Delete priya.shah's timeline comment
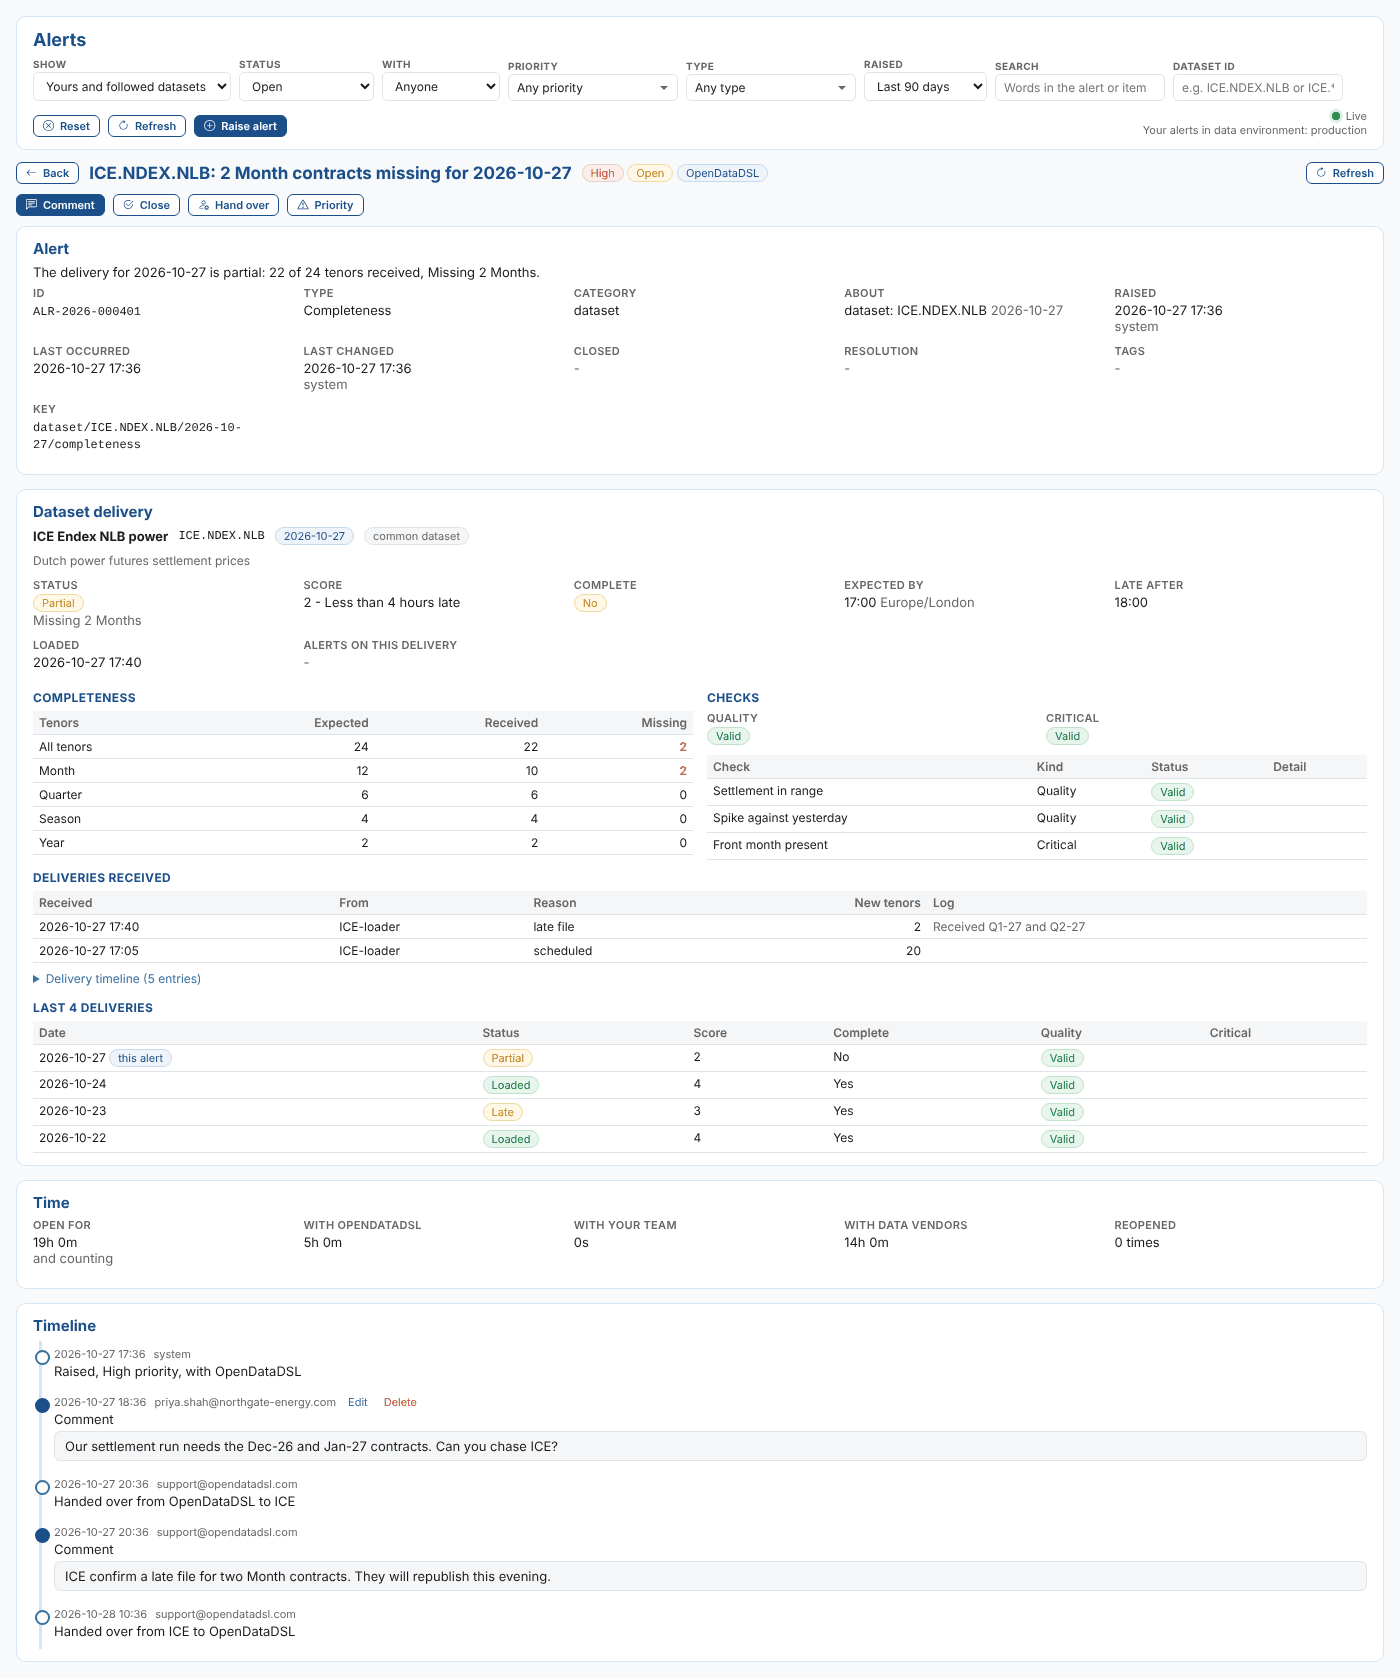 click(x=400, y=1402)
